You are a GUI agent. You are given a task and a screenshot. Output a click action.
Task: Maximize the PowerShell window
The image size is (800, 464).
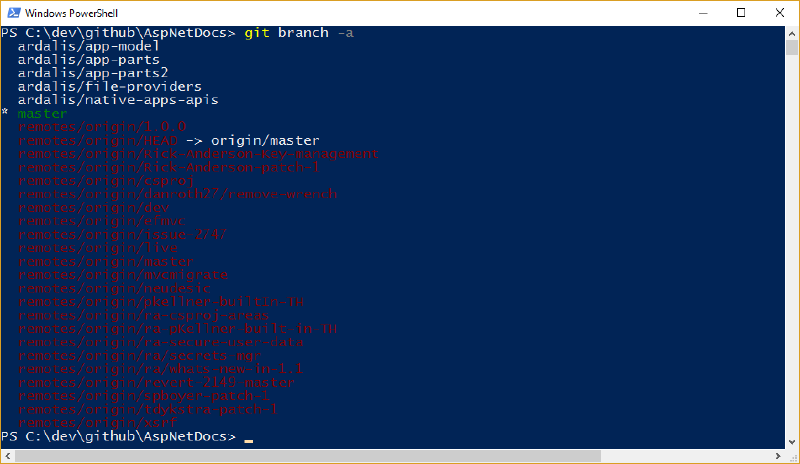(x=741, y=13)
